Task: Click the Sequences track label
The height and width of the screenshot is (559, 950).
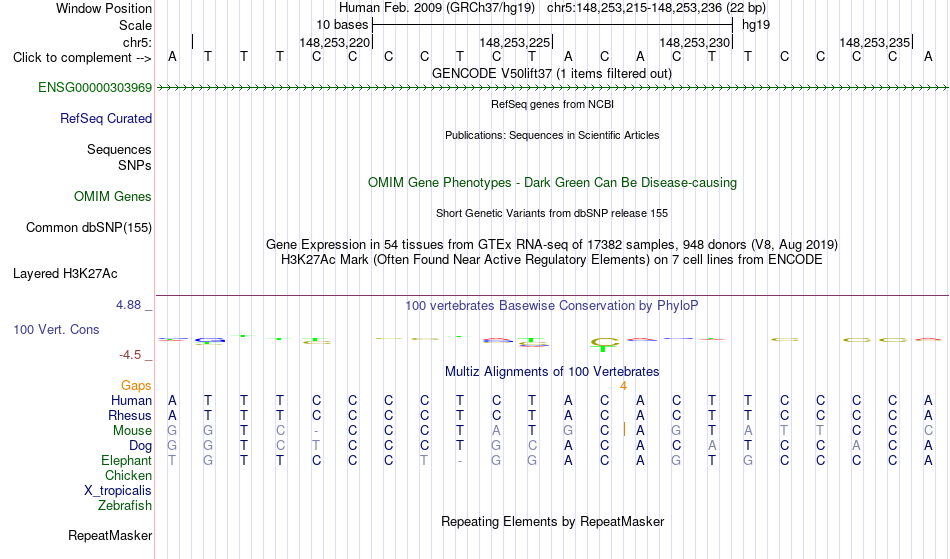Action: 119,150
